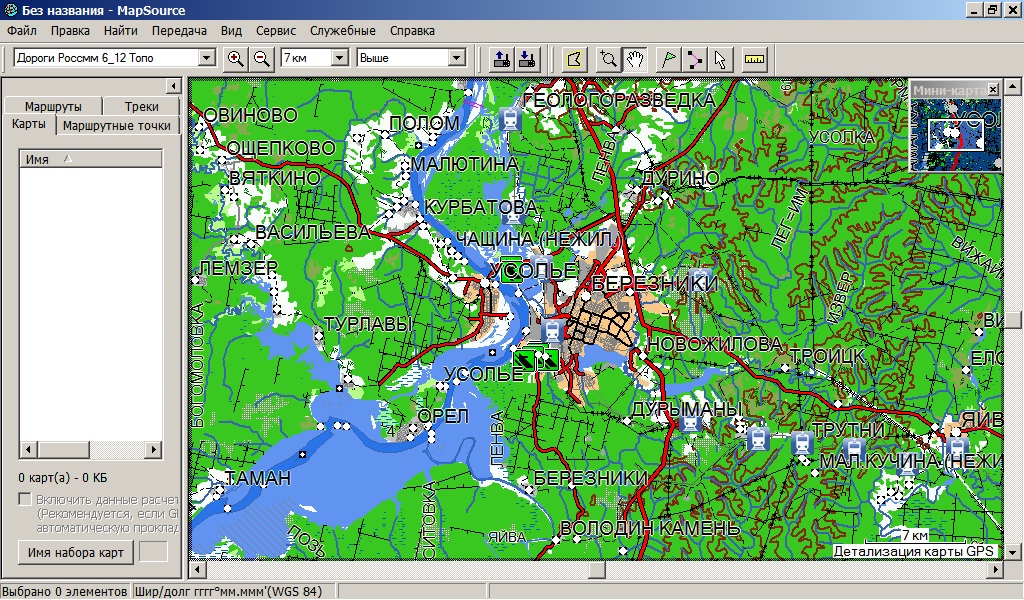Click the zoom out magnifier icon
Image resolution: width=1024 pixels, height=600 pixels.
tap(262, 58)
